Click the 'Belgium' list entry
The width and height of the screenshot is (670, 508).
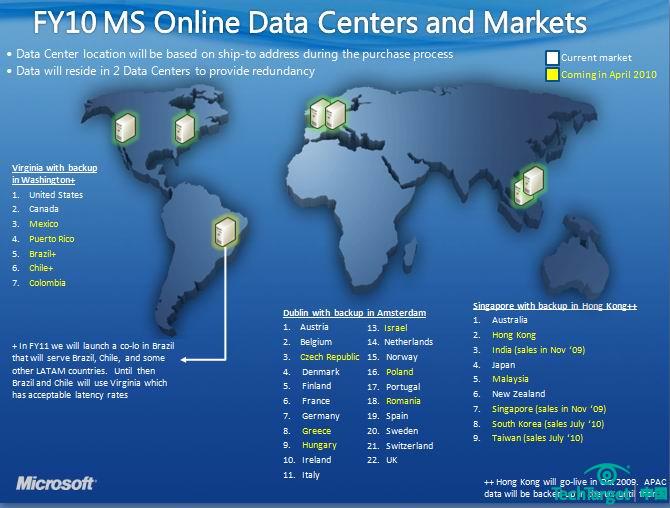point(316,342)
